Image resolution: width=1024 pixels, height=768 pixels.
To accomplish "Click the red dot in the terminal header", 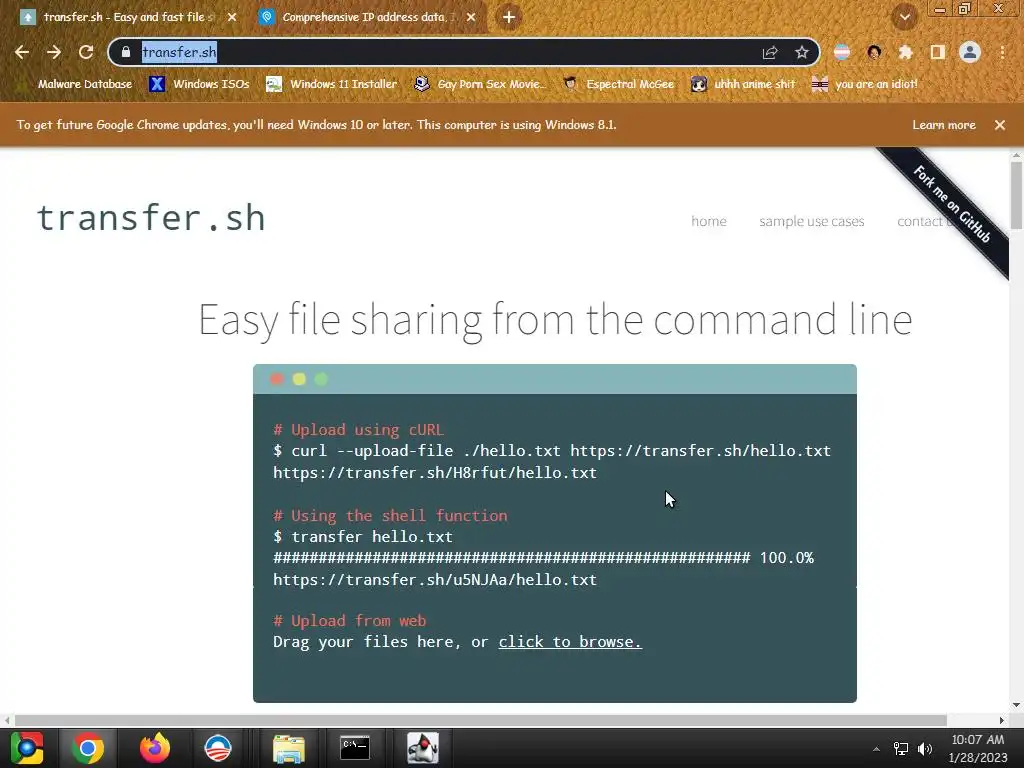I will point(277,379).
